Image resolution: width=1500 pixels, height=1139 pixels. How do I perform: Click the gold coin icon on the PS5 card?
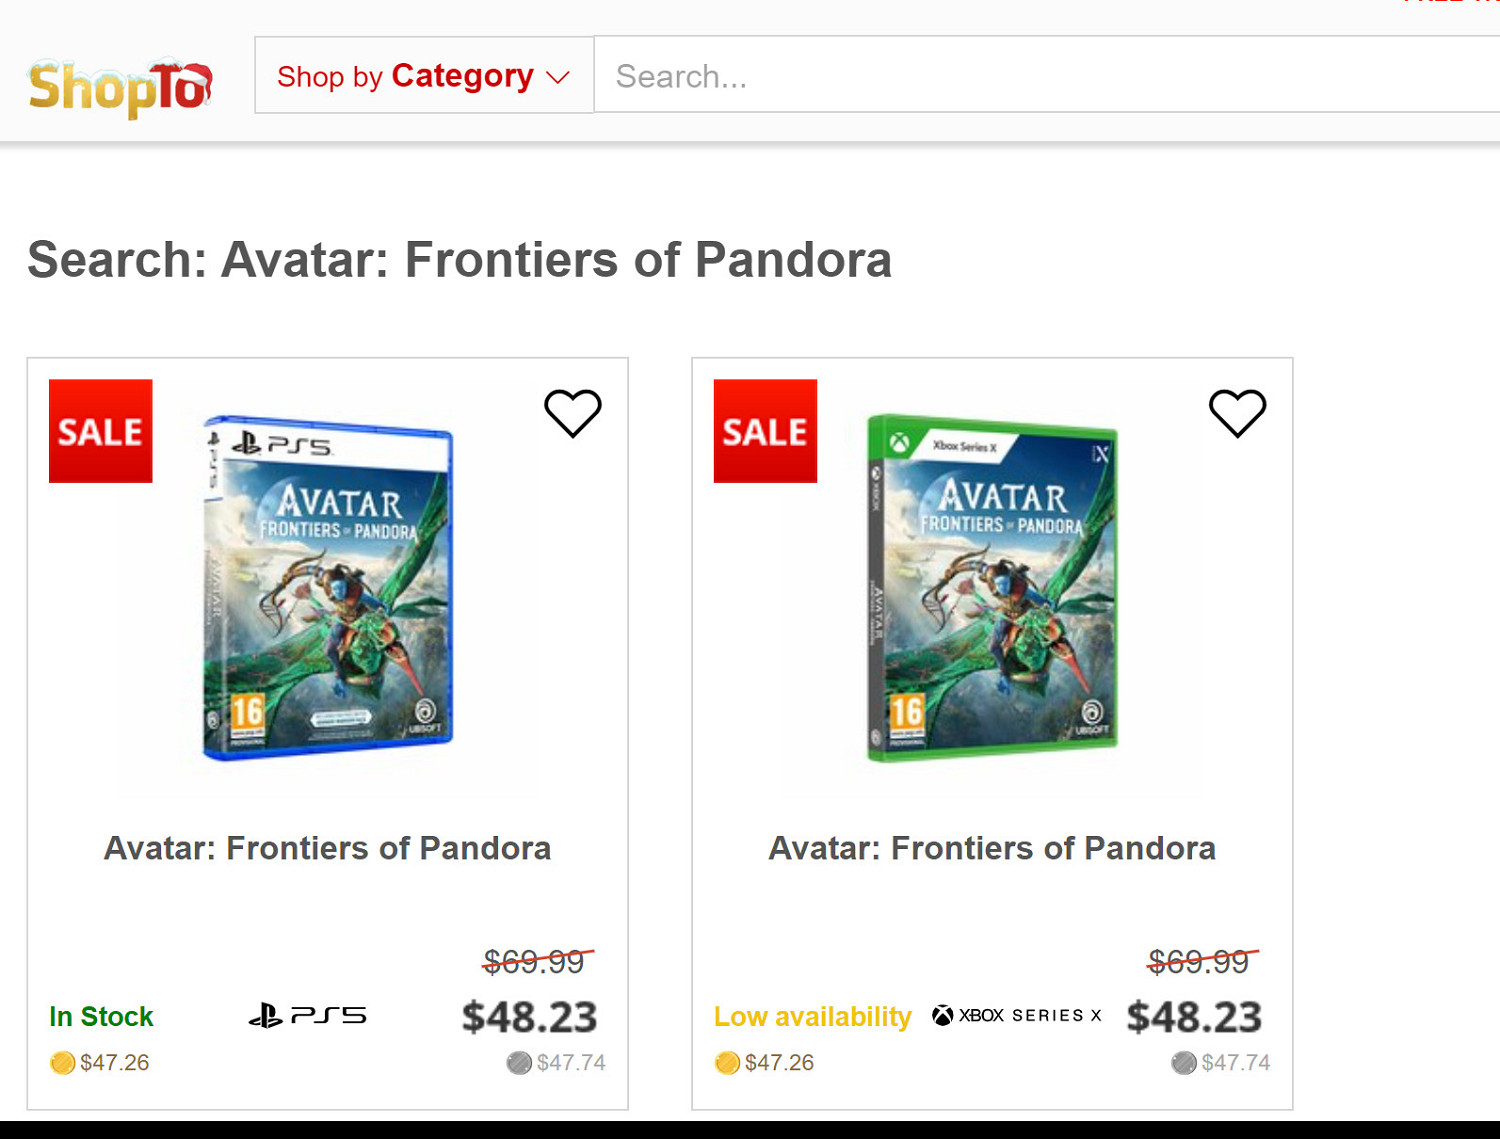(62, 1062)
